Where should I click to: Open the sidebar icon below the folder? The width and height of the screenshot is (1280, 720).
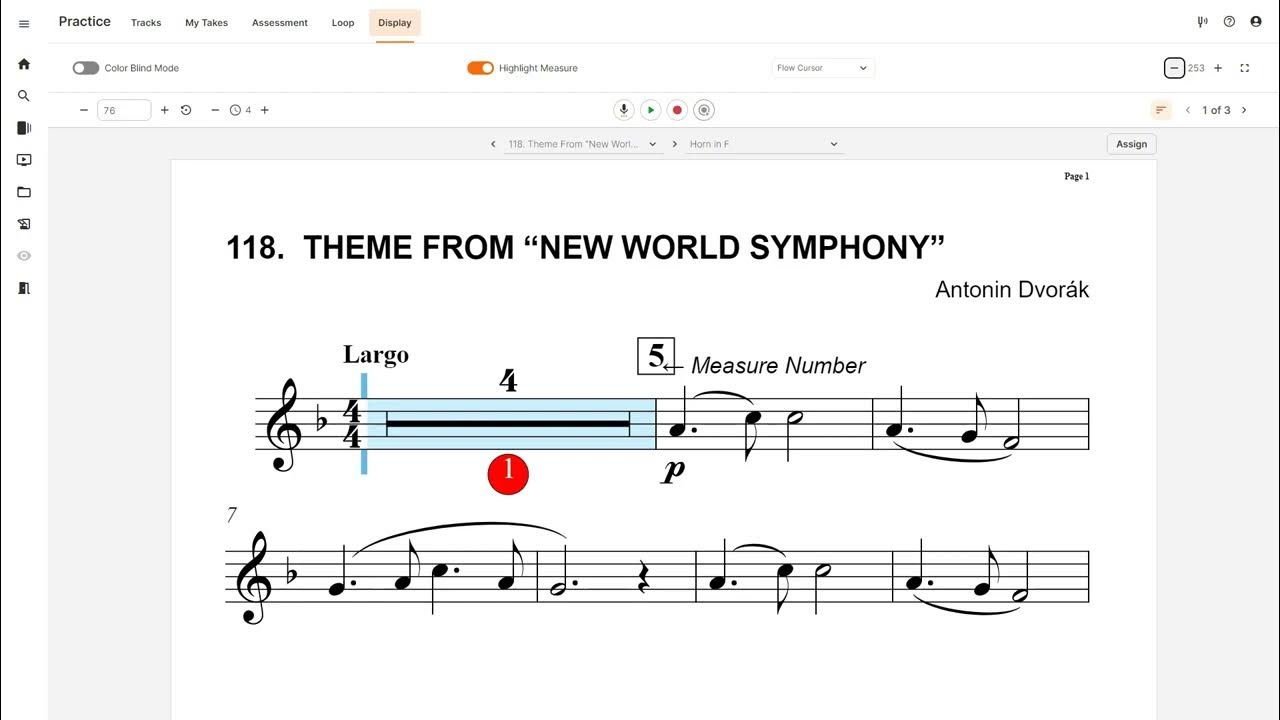coord(24,224)
